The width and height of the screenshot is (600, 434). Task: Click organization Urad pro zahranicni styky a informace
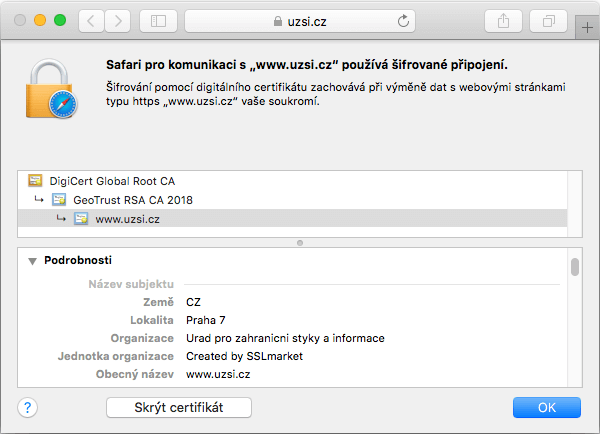click(x=285, y=338)
